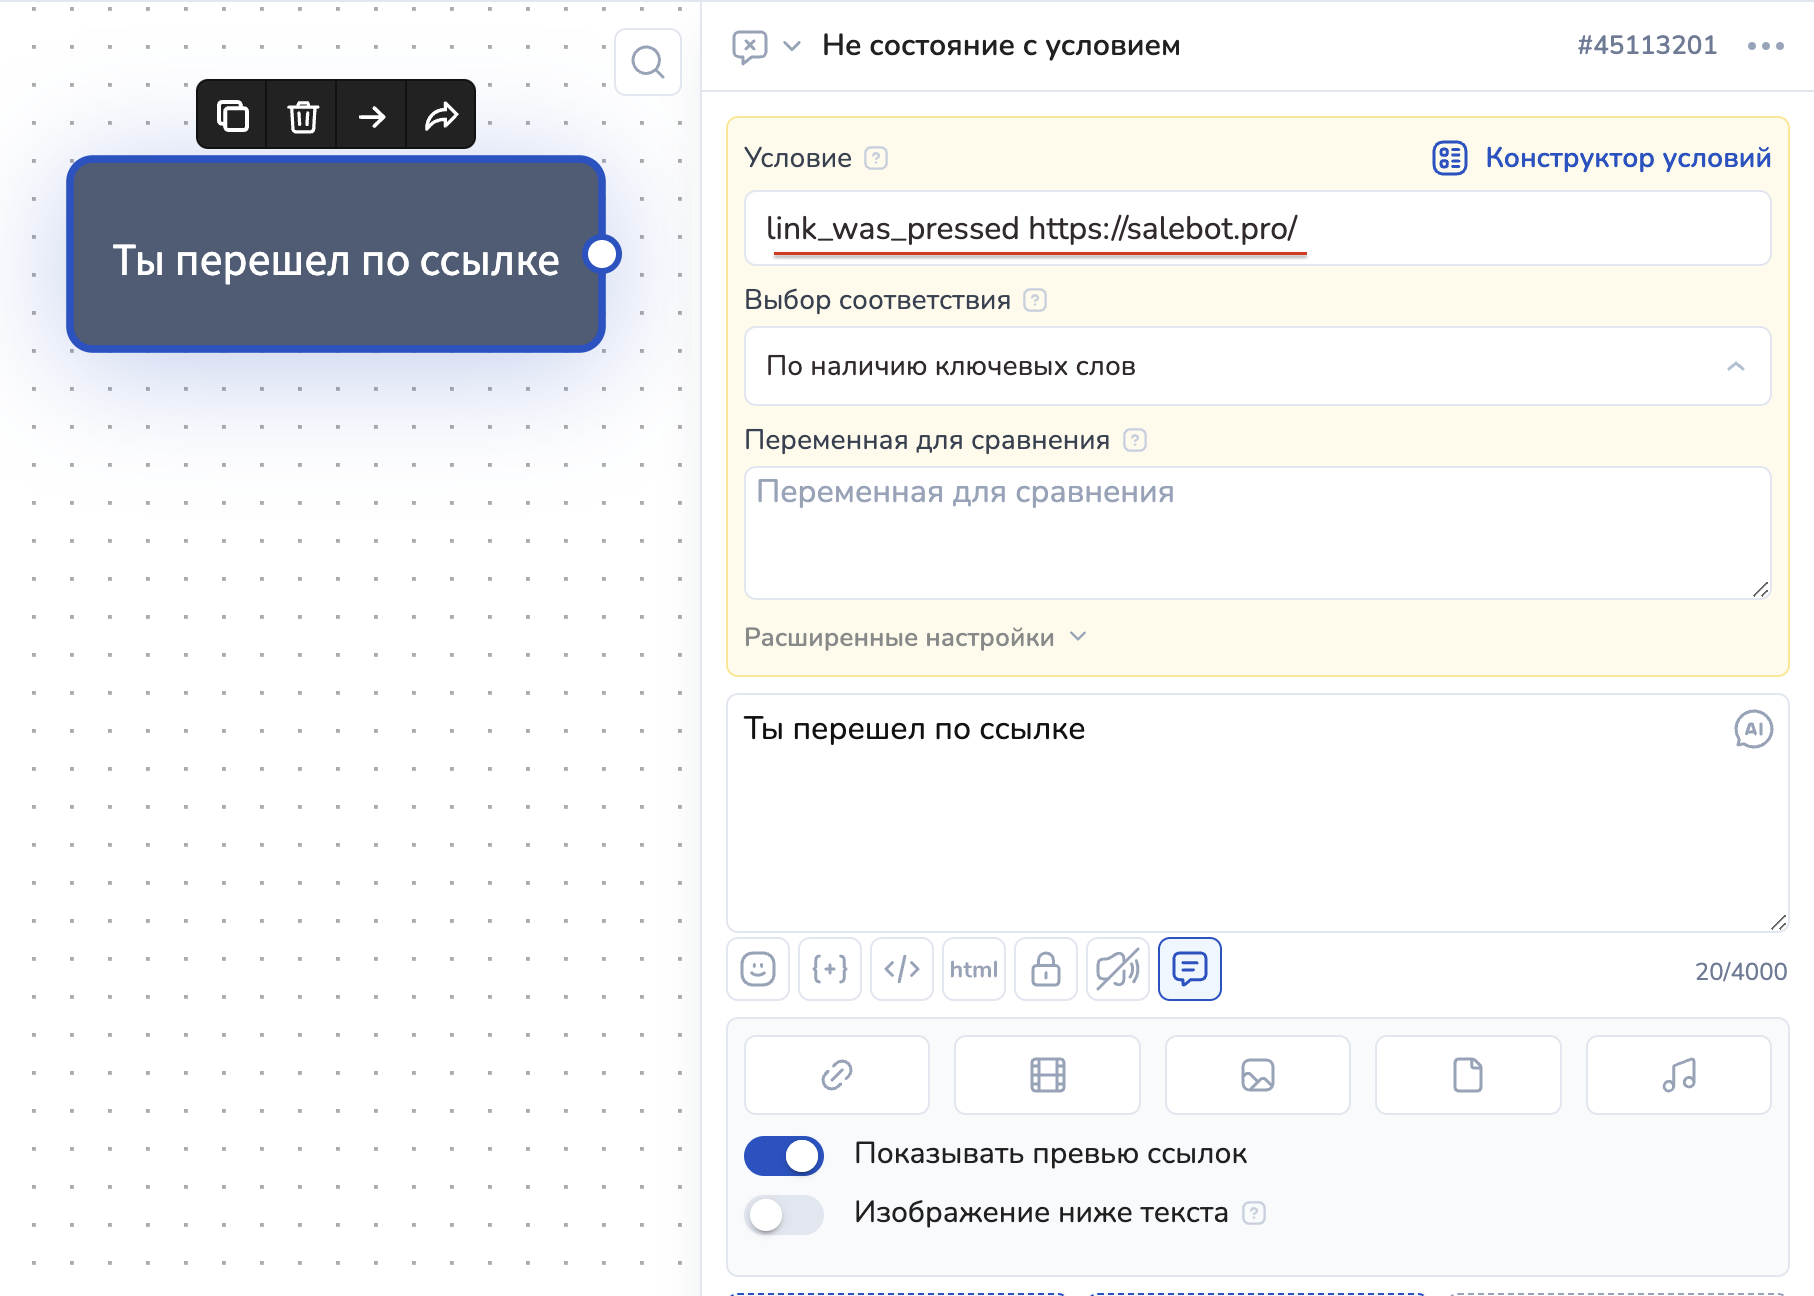Insert a variable with the curly braces icon
Screen dimensions: 1814x1296
[830, 969]
